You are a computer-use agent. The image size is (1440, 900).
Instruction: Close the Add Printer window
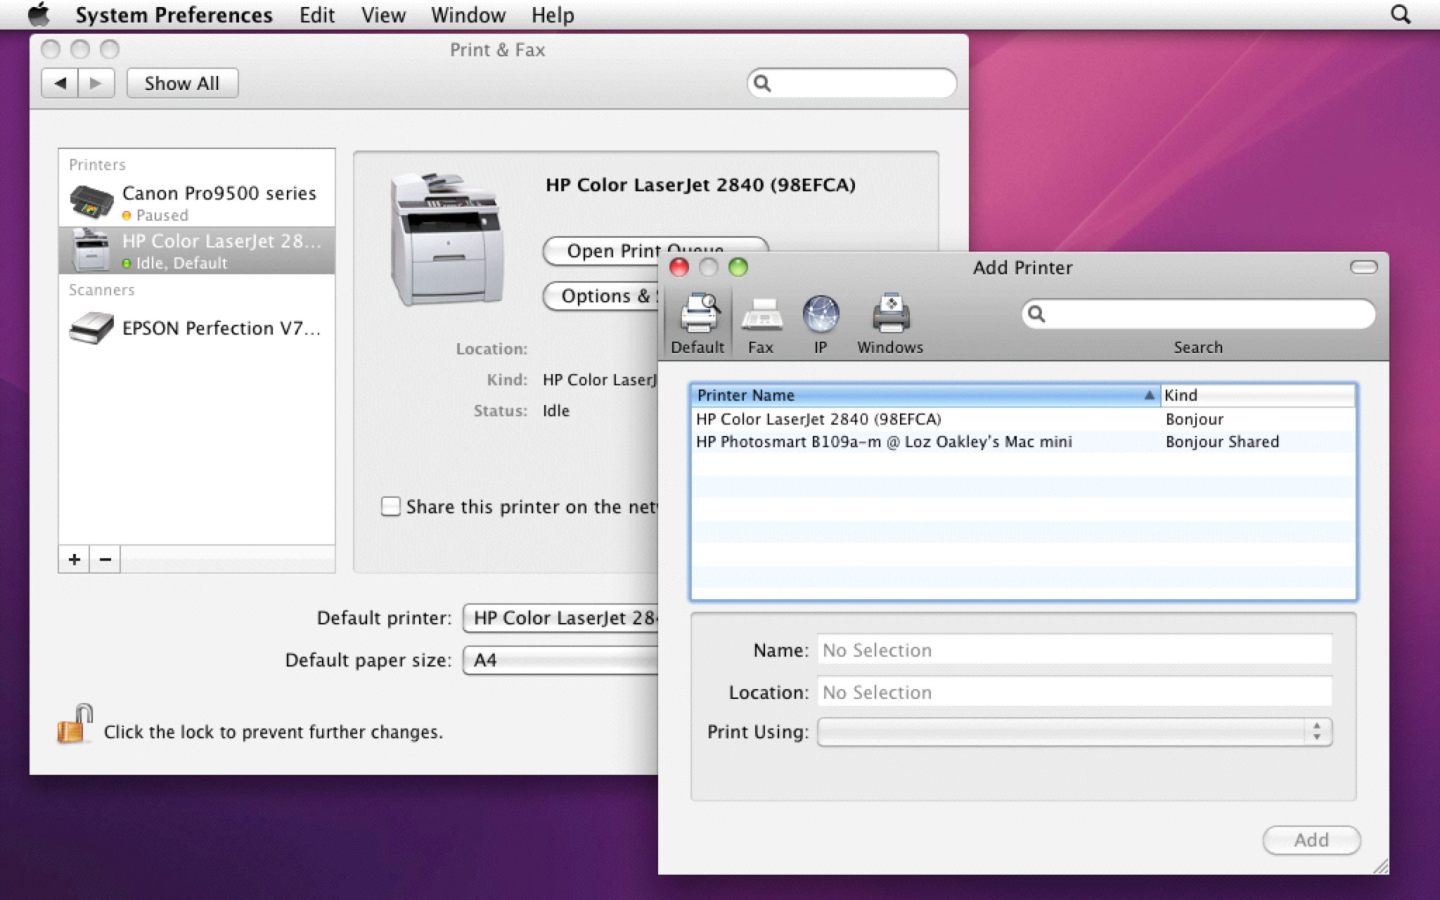(679, 267)
